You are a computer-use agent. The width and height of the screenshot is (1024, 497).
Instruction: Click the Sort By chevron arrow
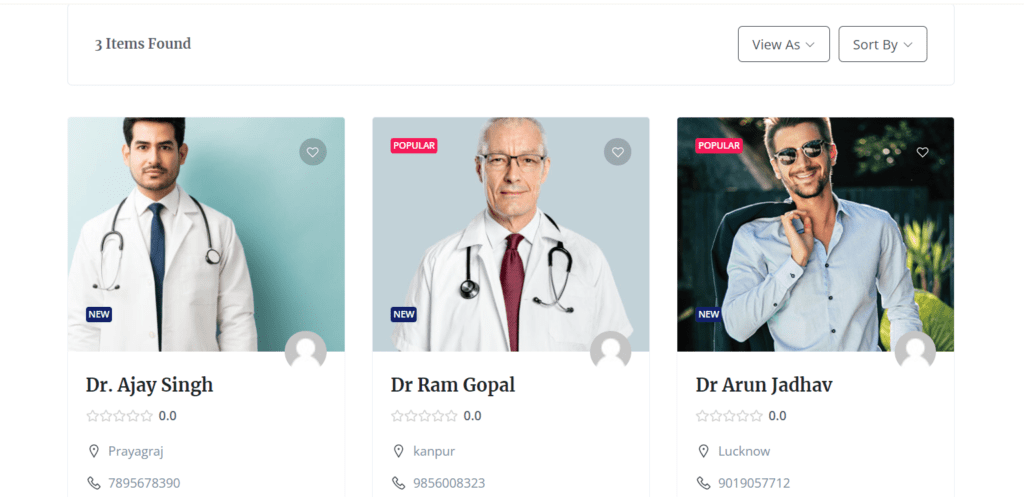(x=908, y=45)
